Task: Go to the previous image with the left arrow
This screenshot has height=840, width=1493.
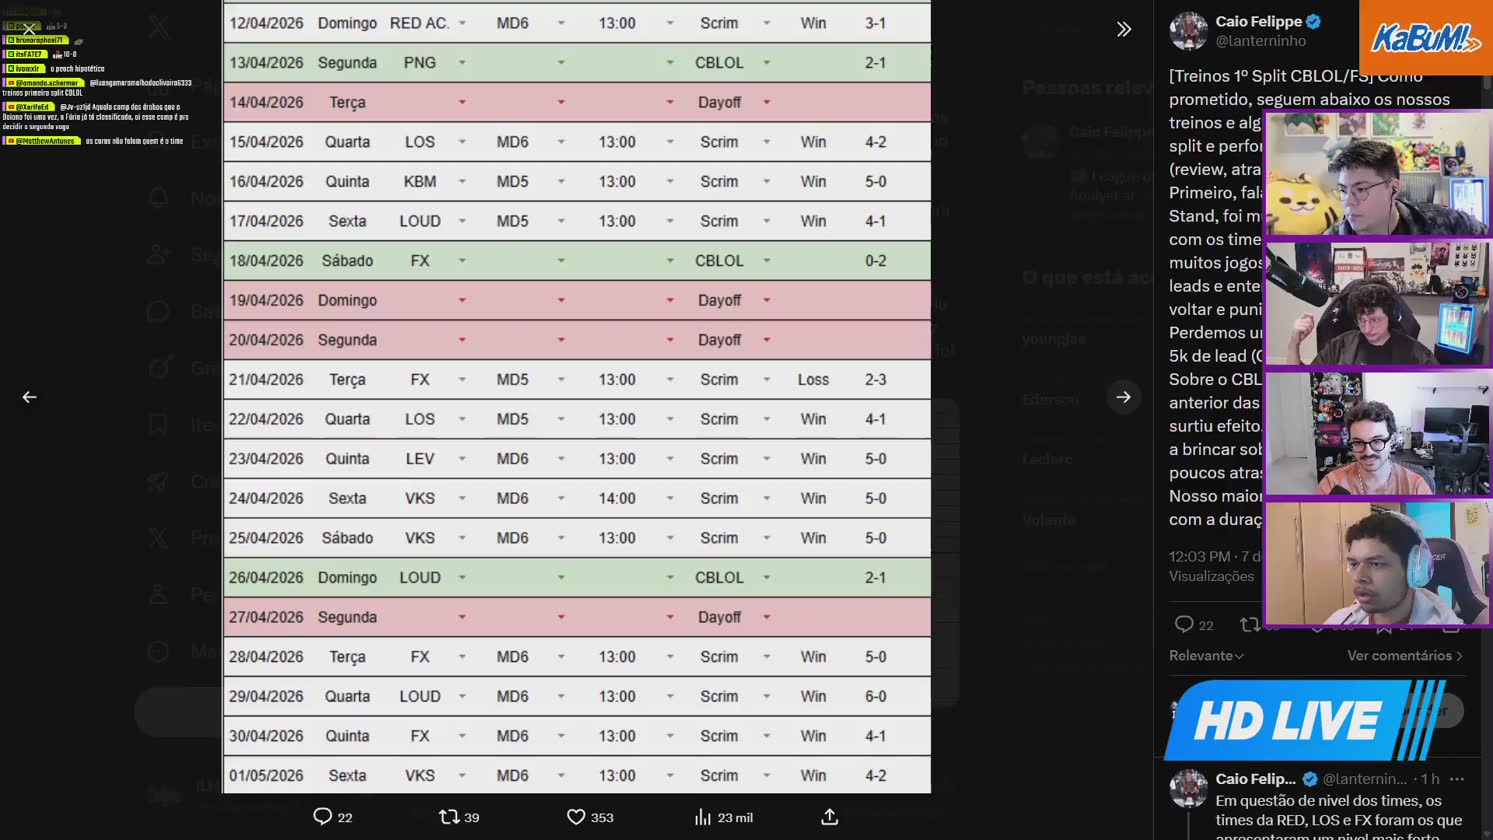Action: pos(29,397)
